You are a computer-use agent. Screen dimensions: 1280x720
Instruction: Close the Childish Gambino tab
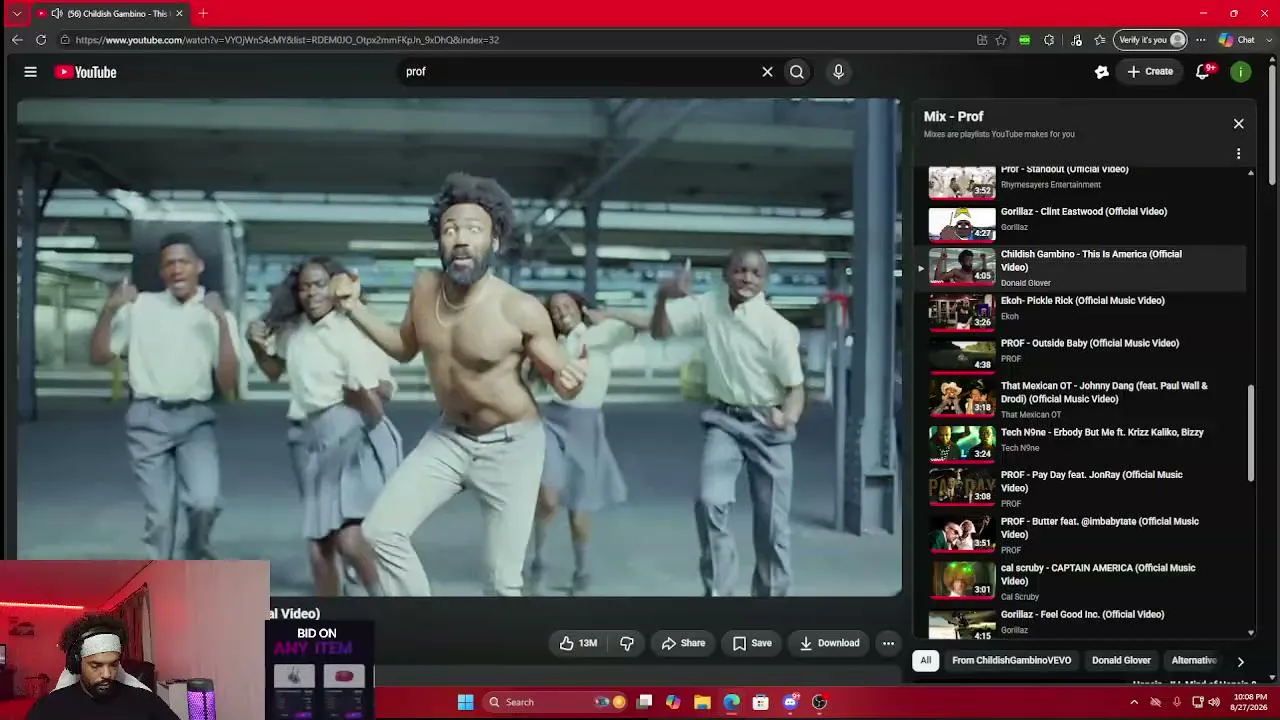pyautogui.click(x=179, y=13)
